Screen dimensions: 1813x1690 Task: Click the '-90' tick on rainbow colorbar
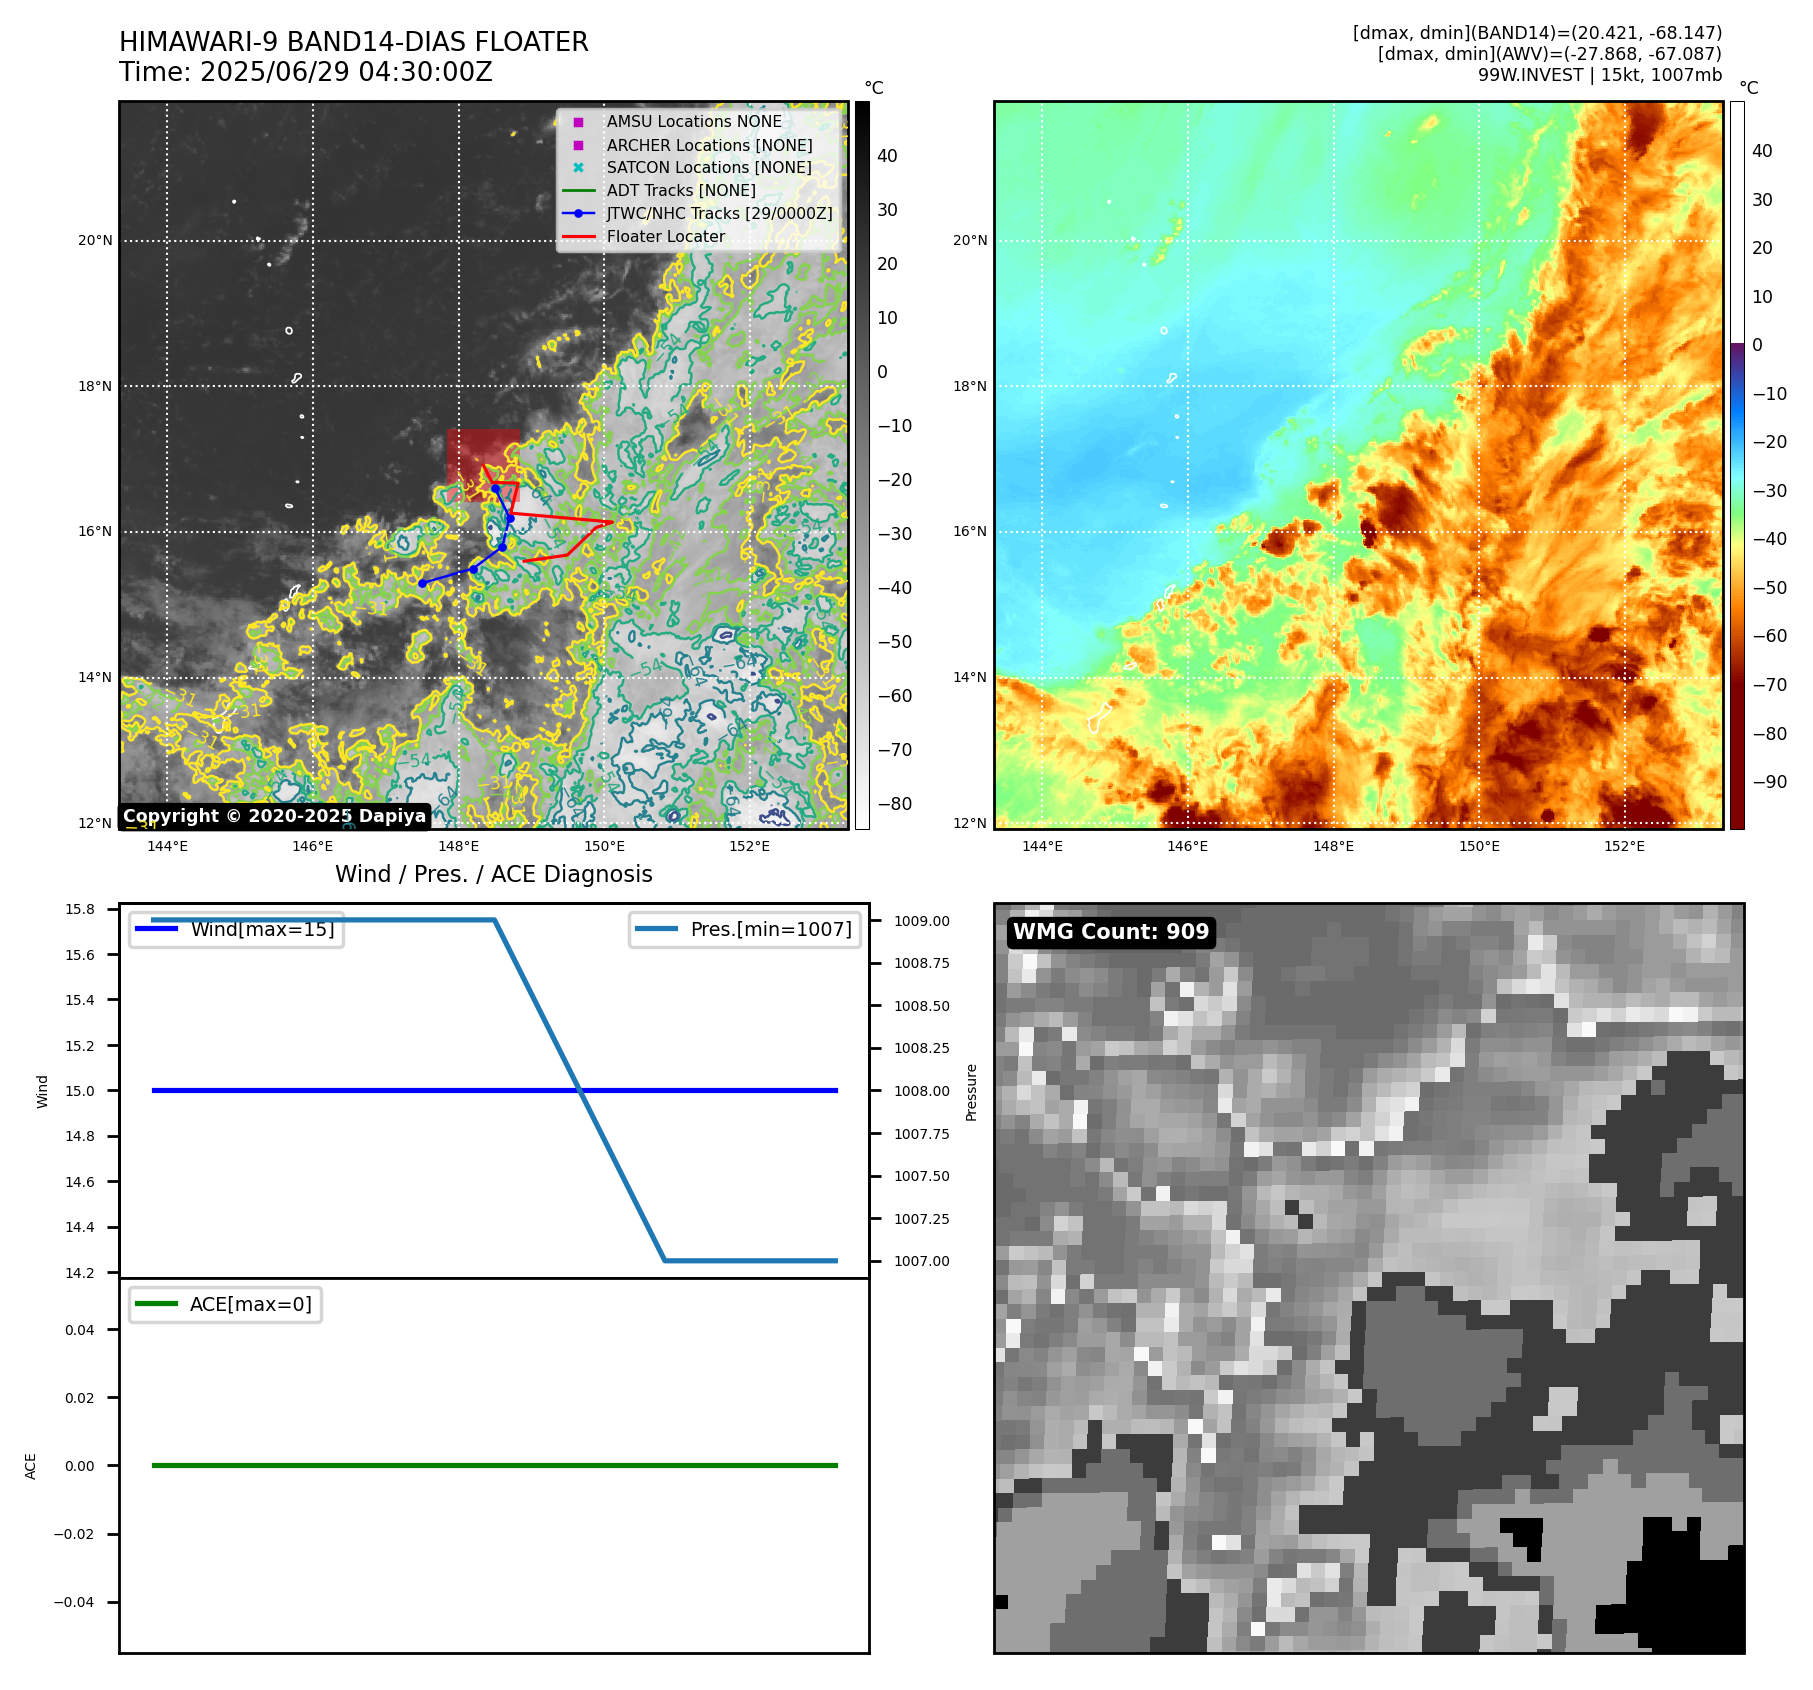click(1770, 782)
